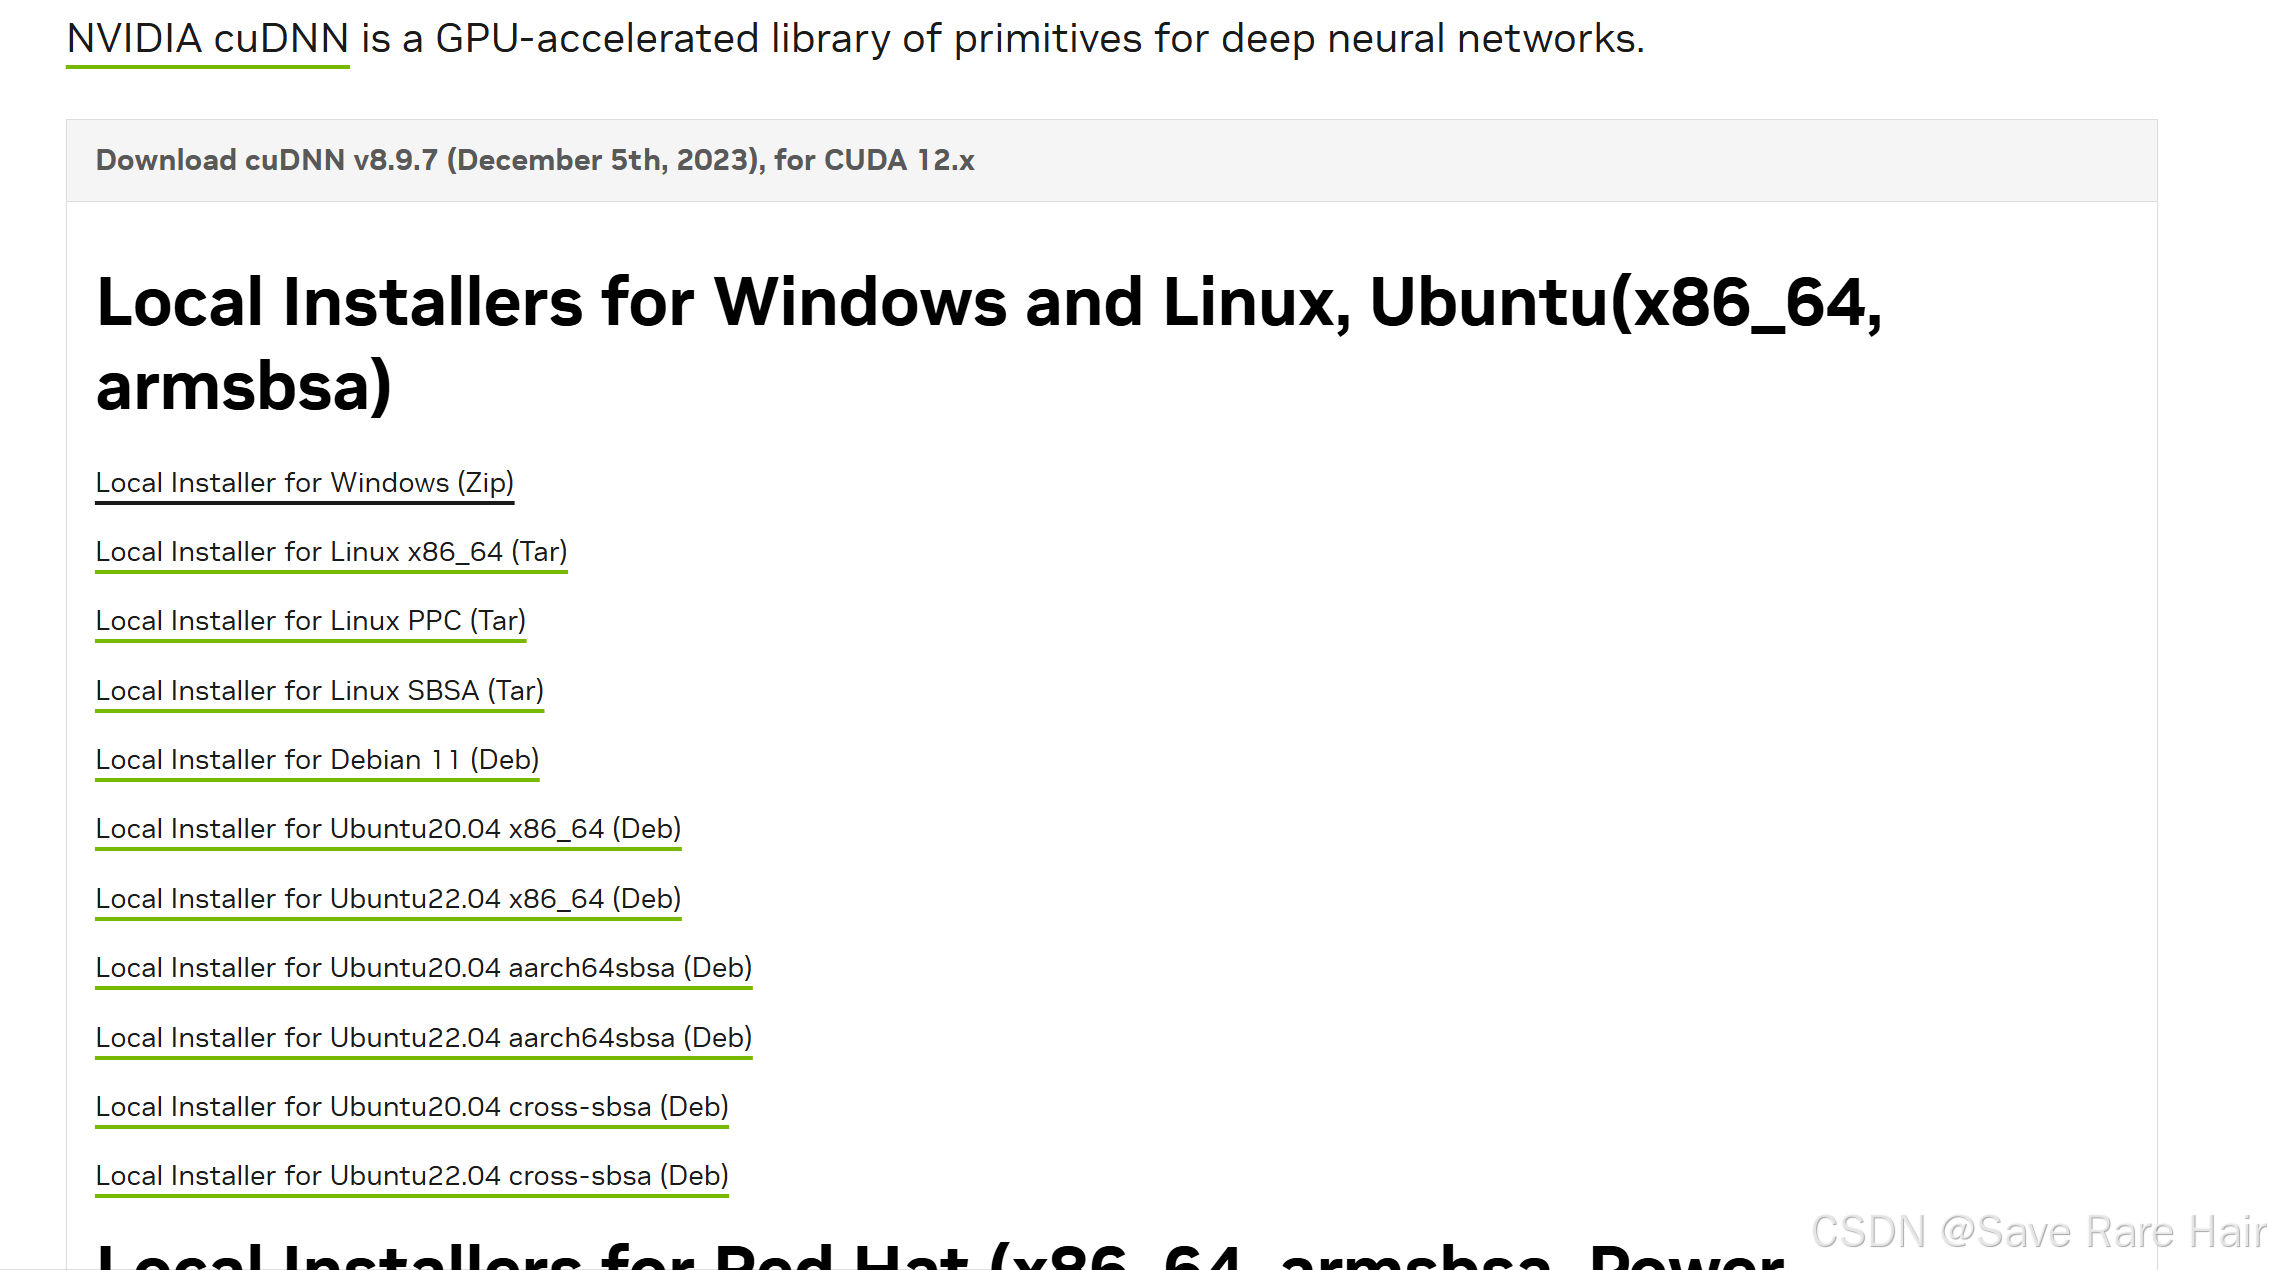Click the Local Installers for Windows and Linux heading

click(990, 343)
